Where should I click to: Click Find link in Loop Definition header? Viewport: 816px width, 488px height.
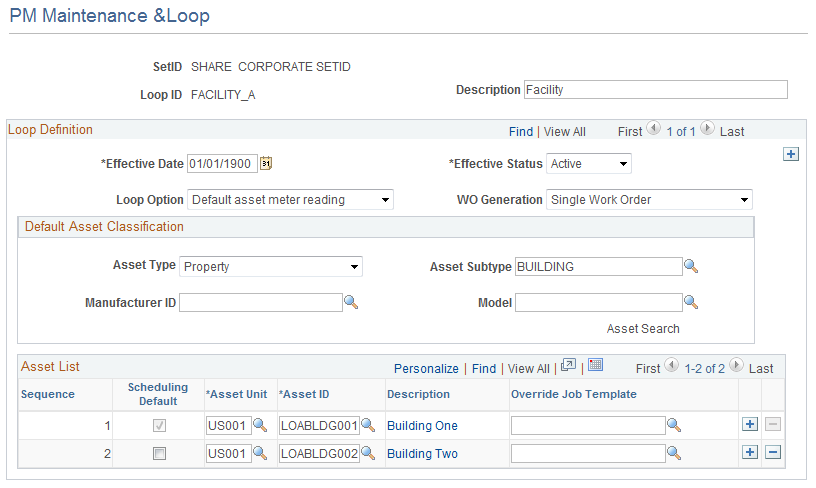click(x=521, y=132)
